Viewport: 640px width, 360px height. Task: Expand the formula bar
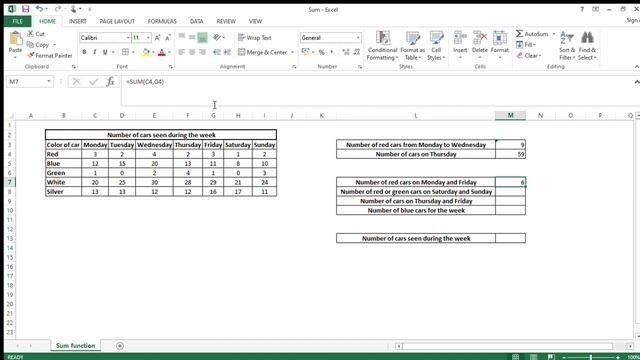point(636,82)
